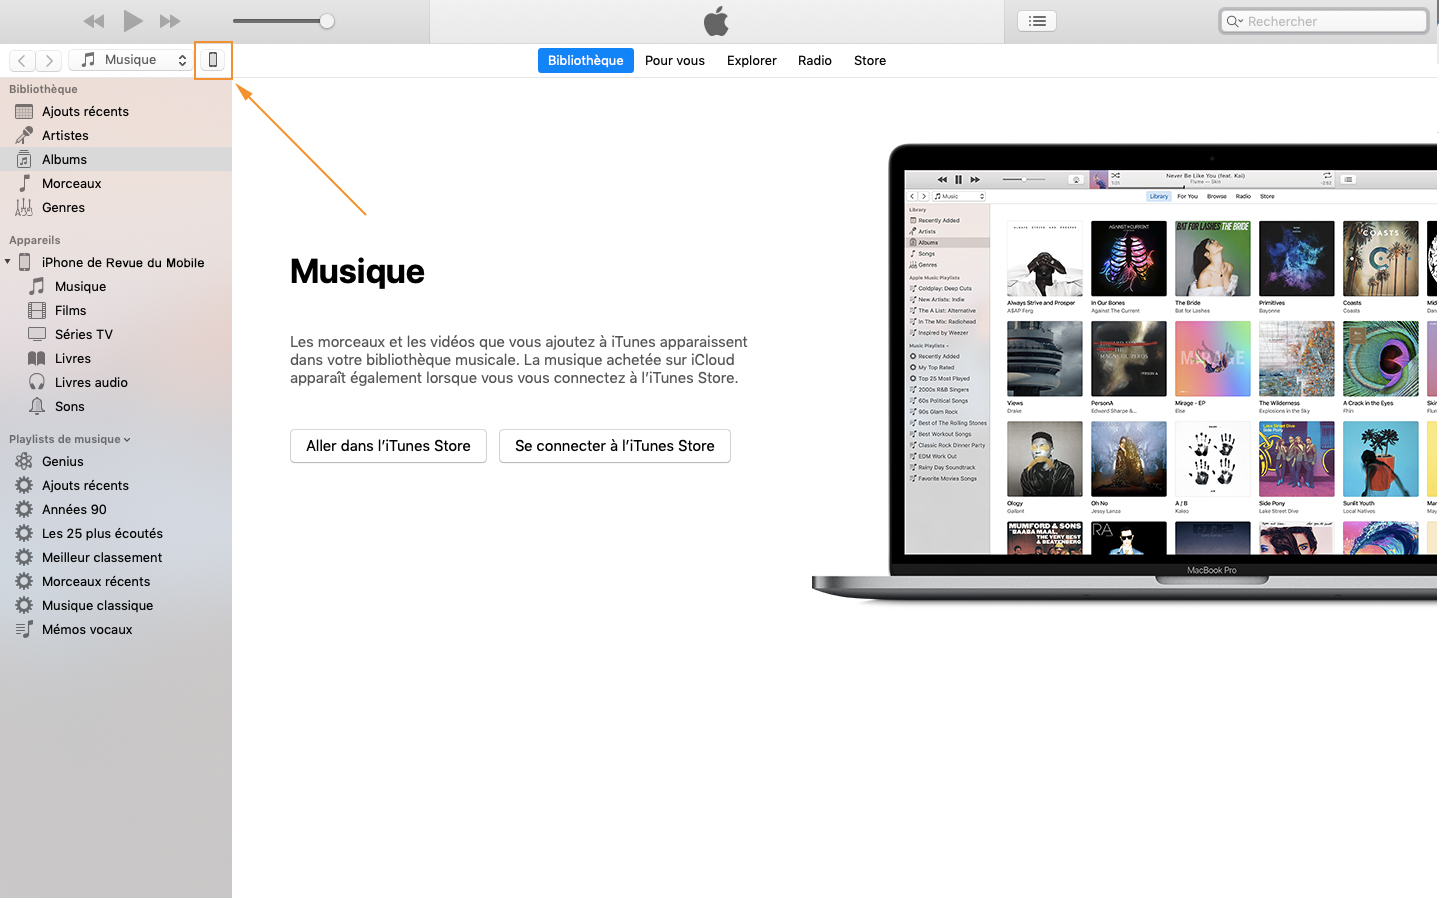Click the Genius atom icon
The height and width of the screenshot is (898, 1439).
tap(24, 461)
